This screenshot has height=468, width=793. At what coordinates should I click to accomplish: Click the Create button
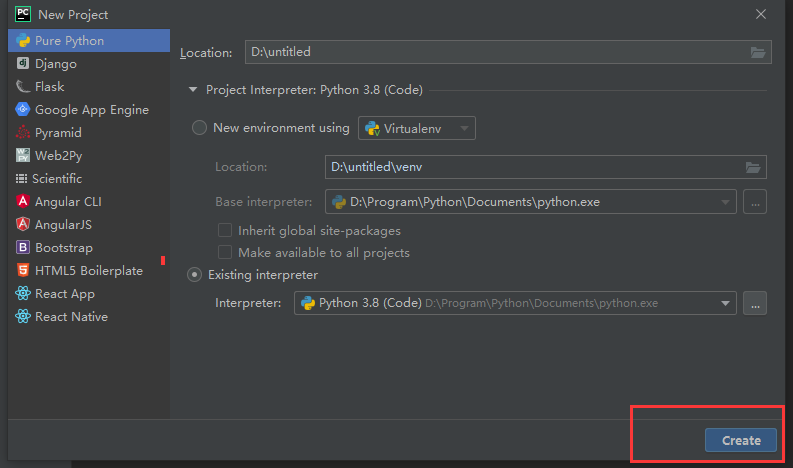(741, 440)
